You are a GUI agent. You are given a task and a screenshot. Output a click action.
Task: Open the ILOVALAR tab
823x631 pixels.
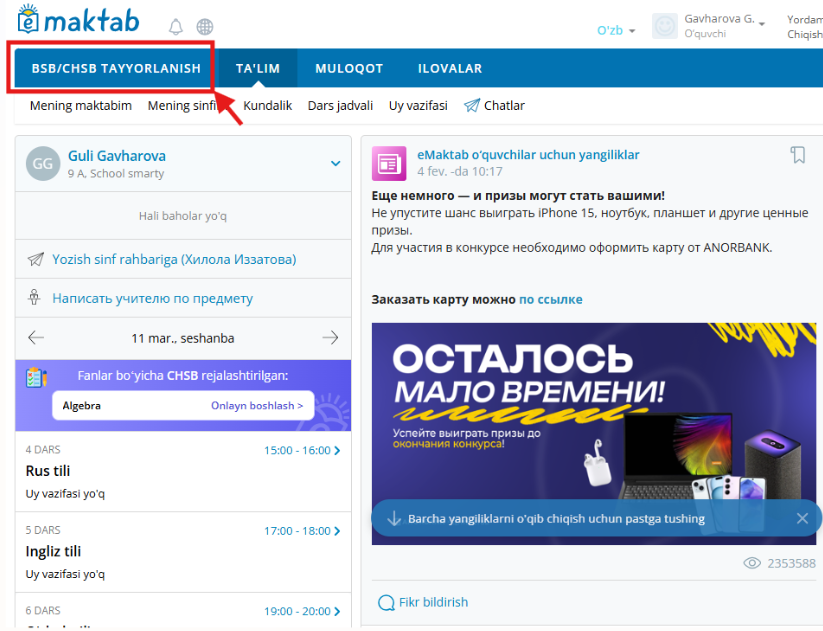tap(450, 69)
